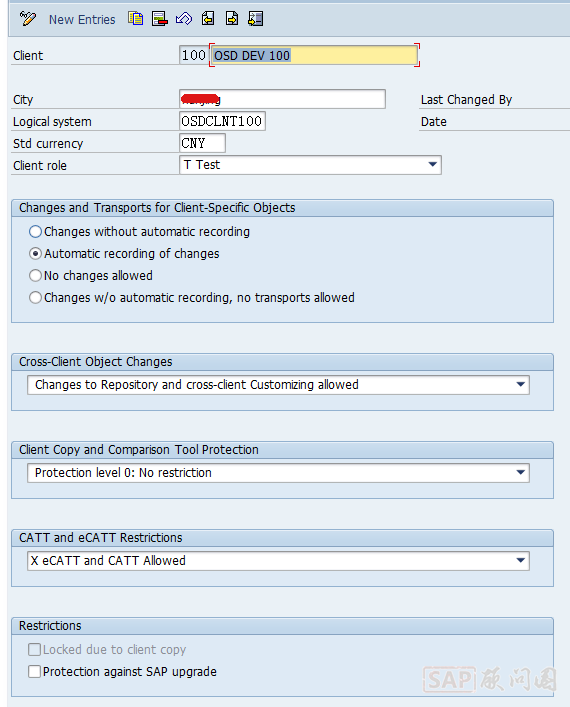Click the Copy As icon
Viewport: 570px width, 707px height.
[x=135, y=18]
